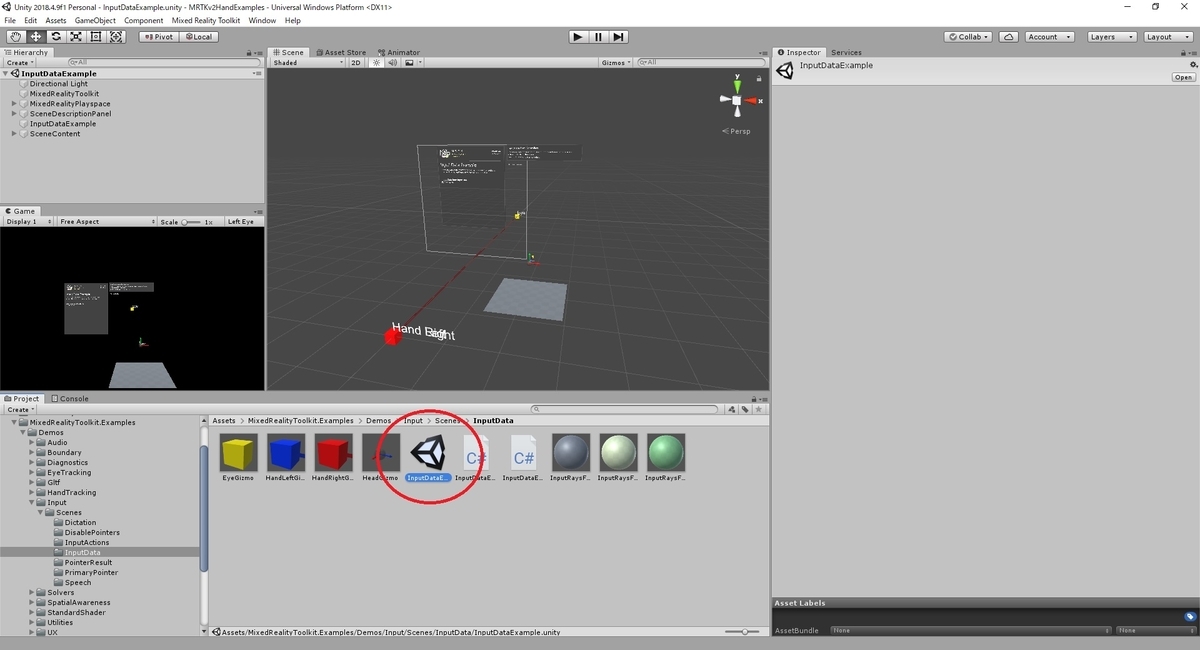Select the InputDataExample Unity scene asset
Screen dimensions: 1200x650
(x=429, y=458)
